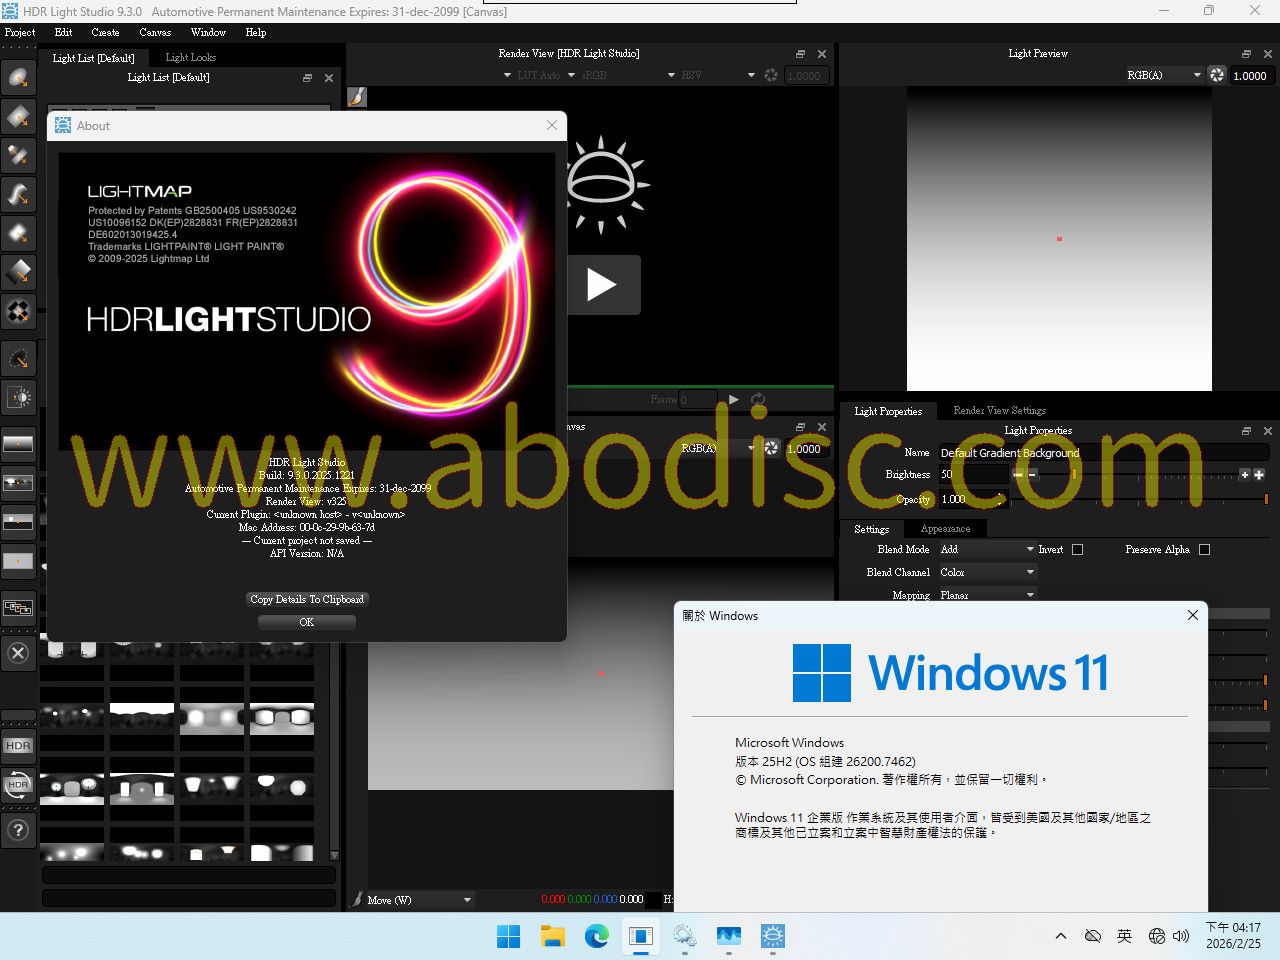Click the paintbrush icon beside Render View
The height and width of the screenshot is (960, 1280).
coord(357,97)
